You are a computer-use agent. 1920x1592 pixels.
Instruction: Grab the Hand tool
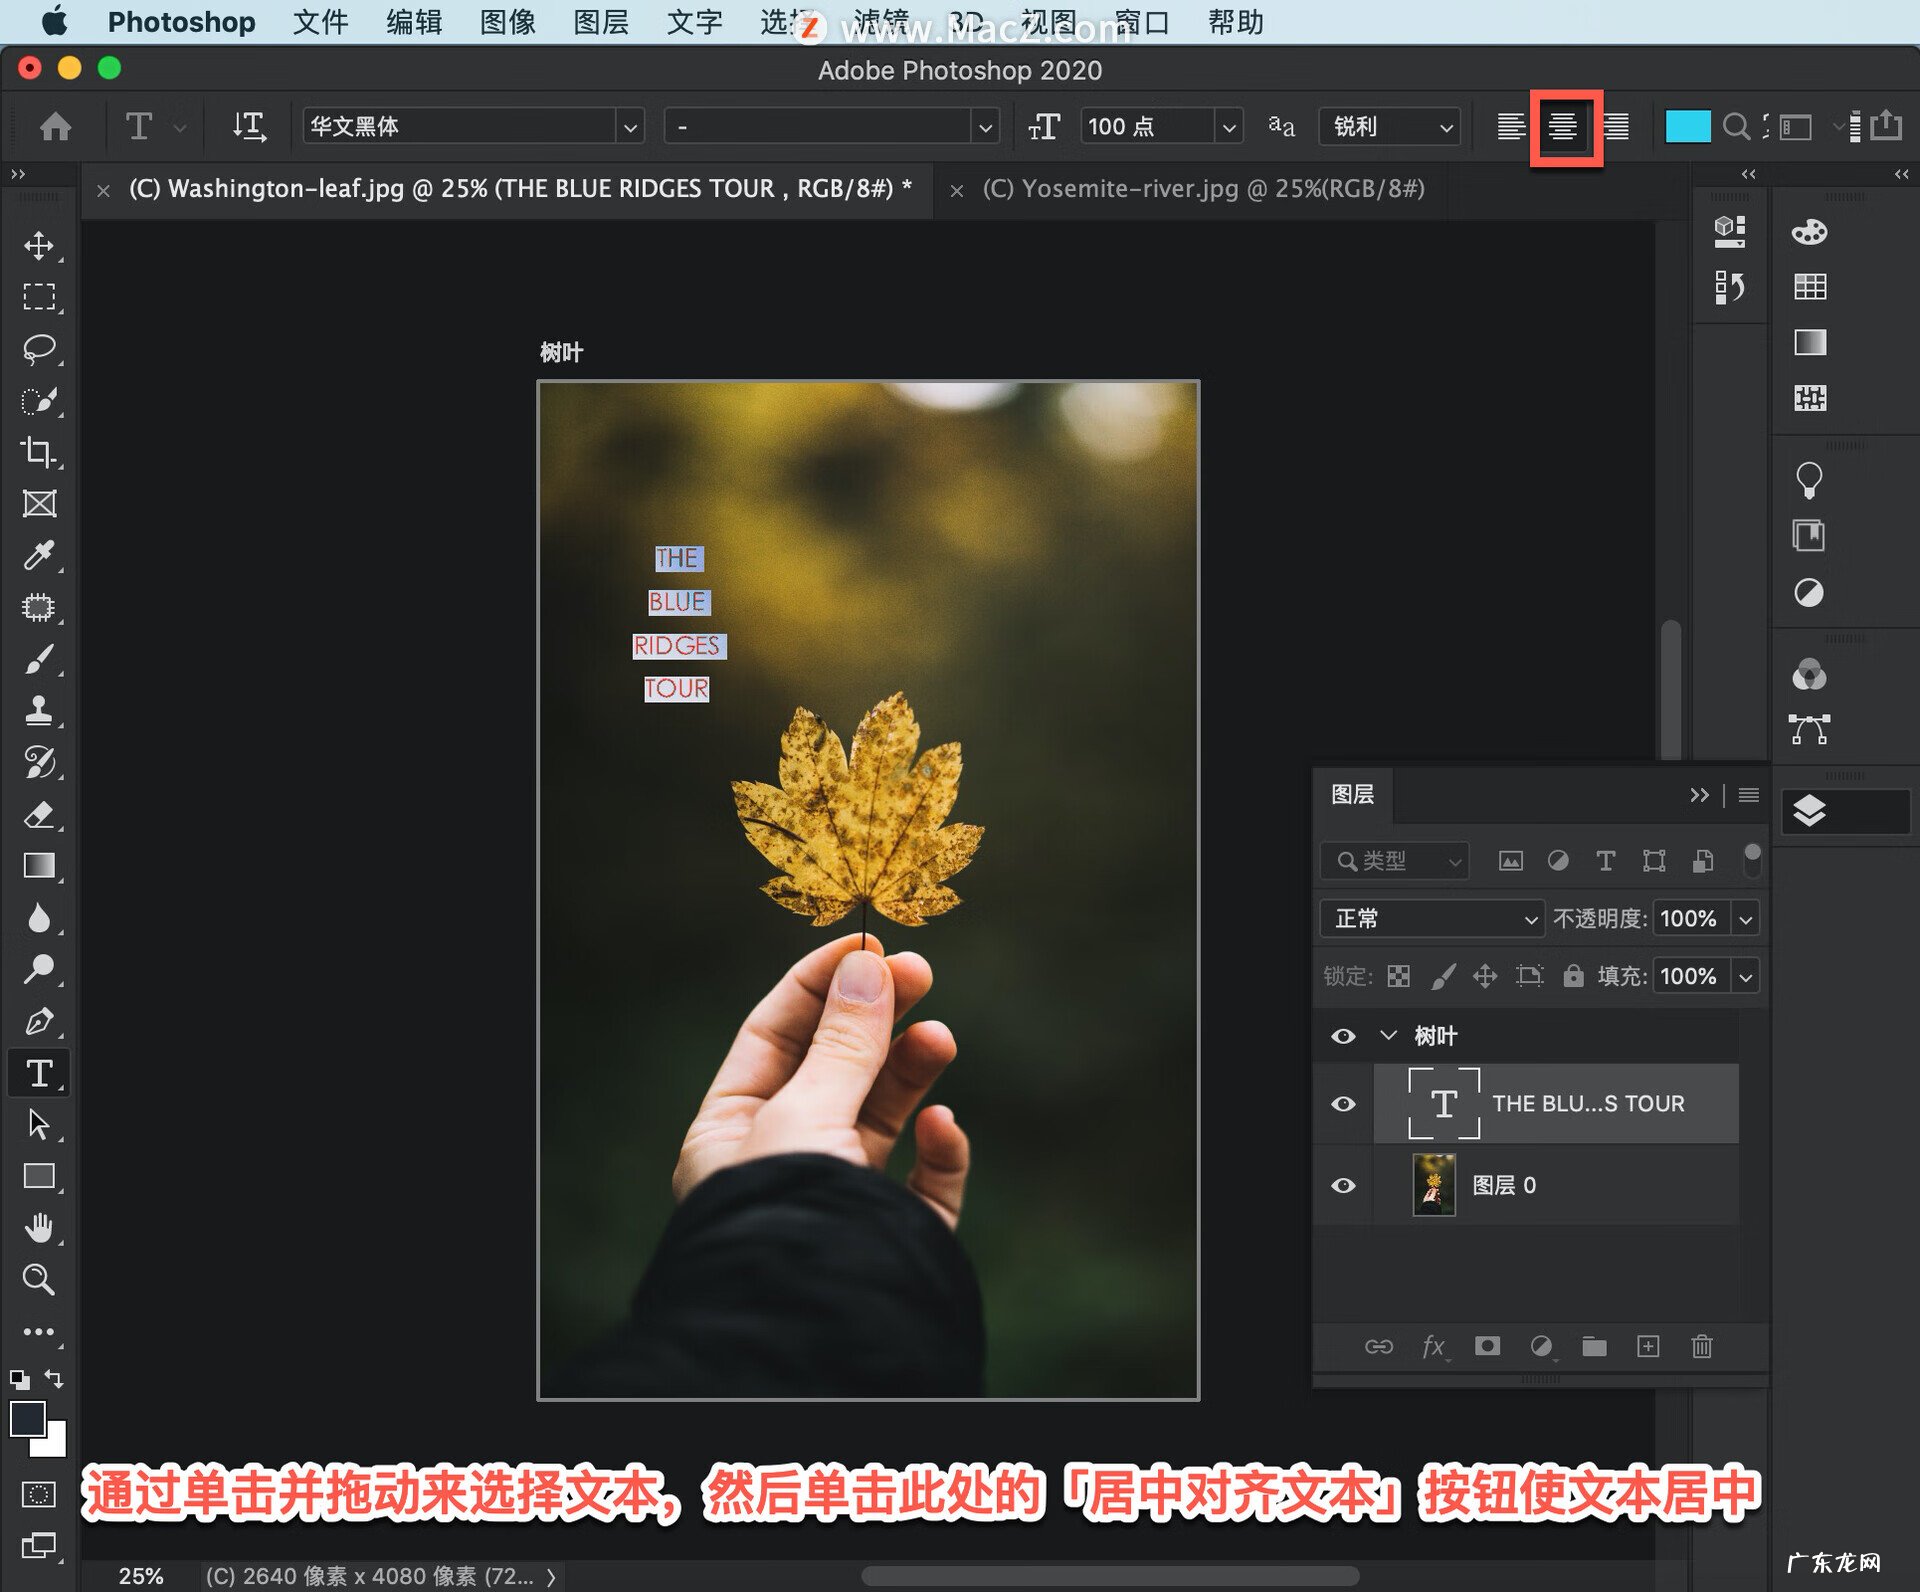[39, 1228]
